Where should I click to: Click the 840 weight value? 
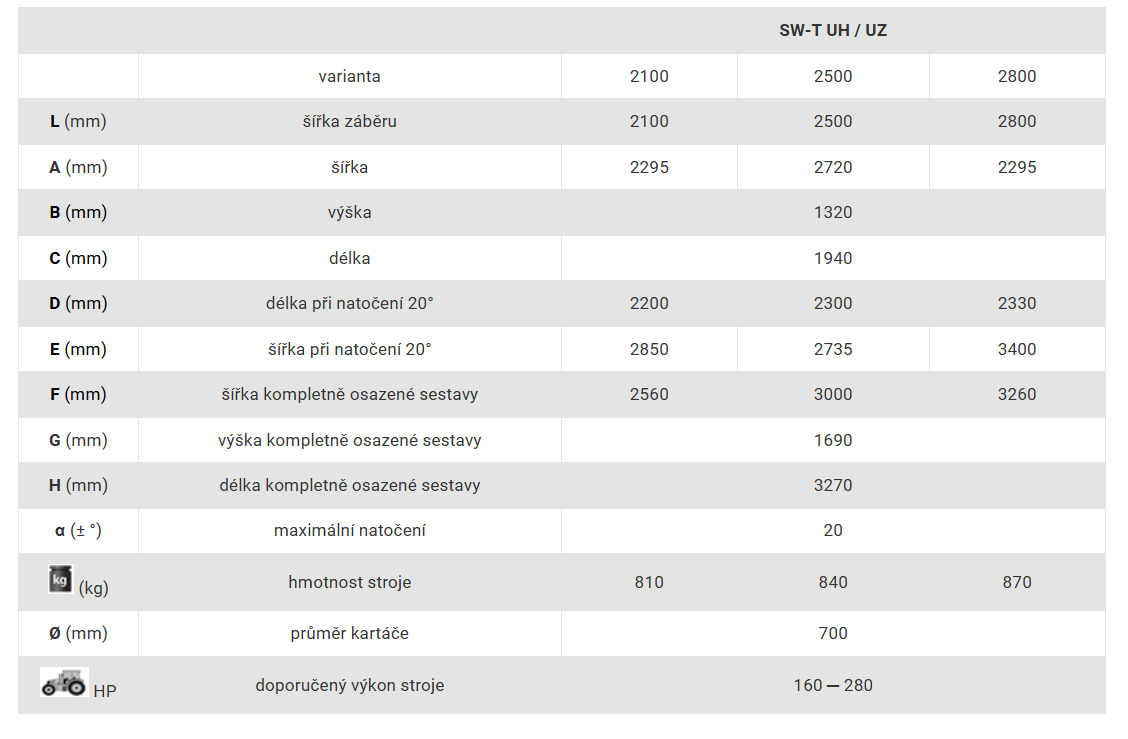point(833,582)
